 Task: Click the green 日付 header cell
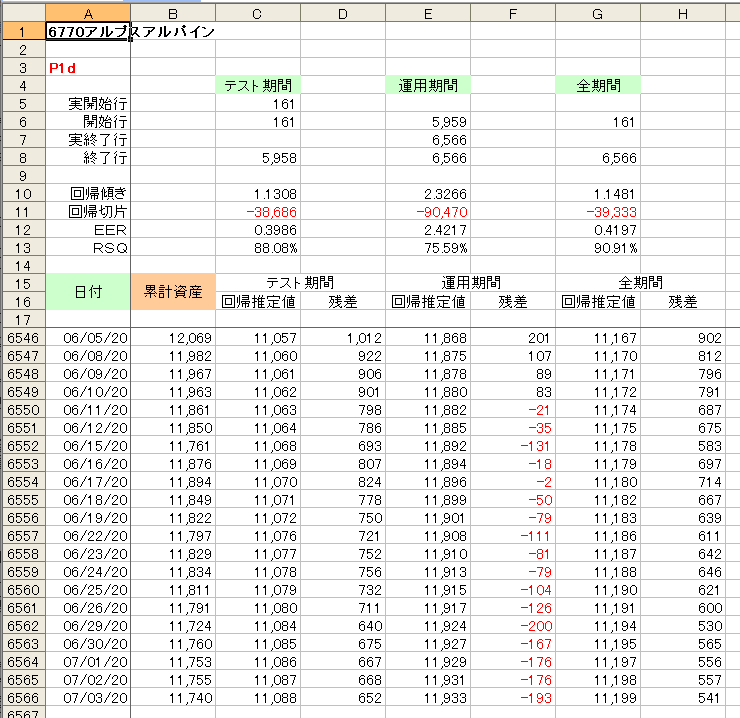click(x=88, y=292)
